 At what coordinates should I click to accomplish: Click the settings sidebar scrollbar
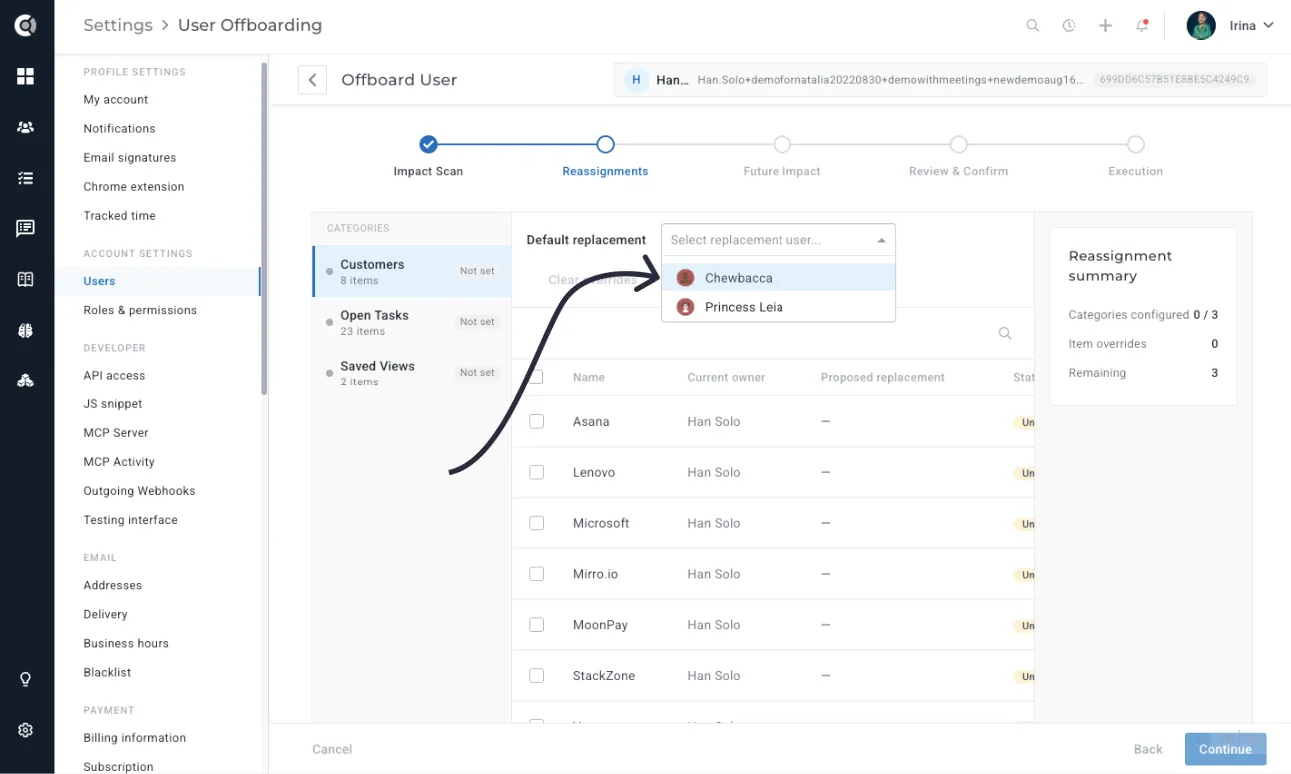[264, 228]
